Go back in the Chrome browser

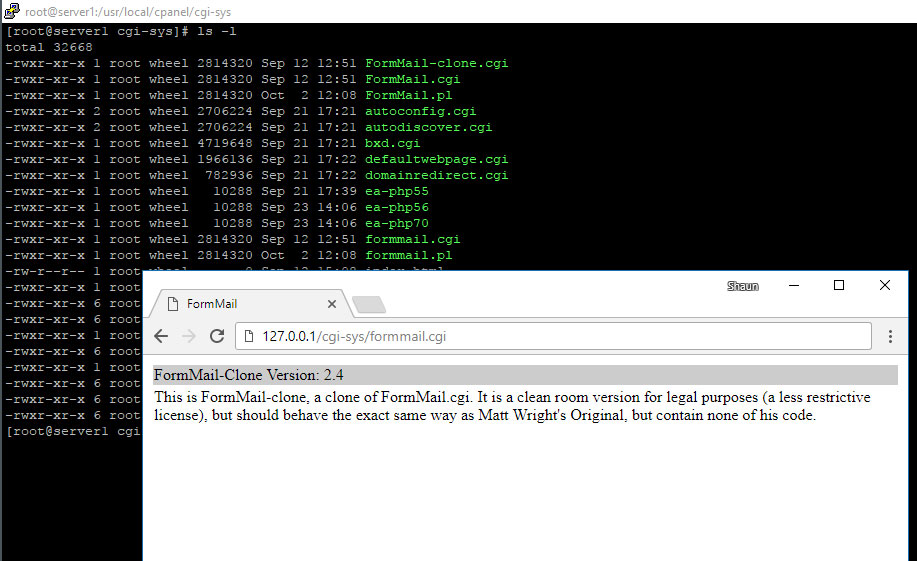click(161, 336)
